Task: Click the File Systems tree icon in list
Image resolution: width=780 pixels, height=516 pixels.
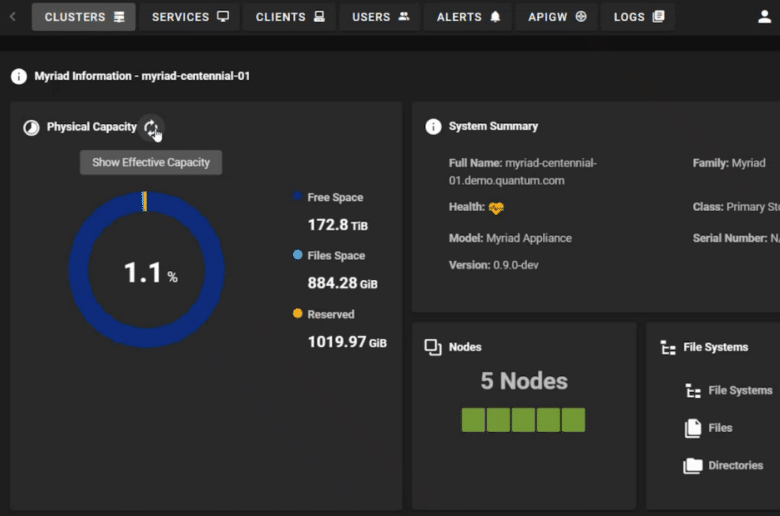Action: (693, 391)
